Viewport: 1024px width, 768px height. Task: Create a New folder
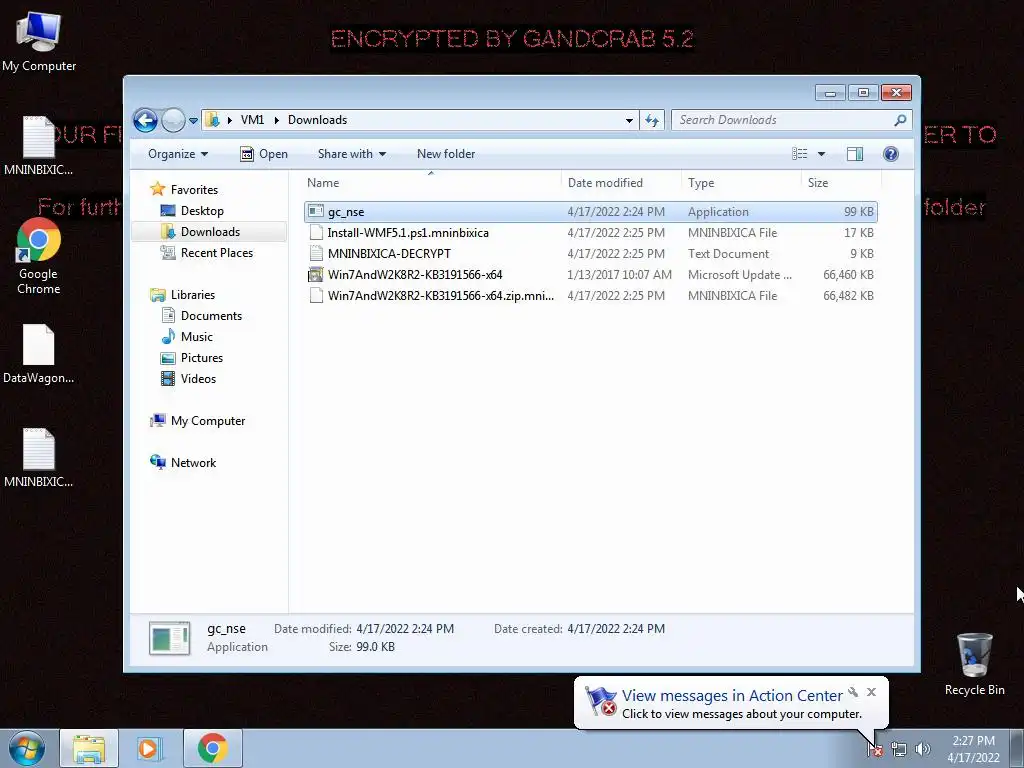pyautogui.click(x=446, y=154)
